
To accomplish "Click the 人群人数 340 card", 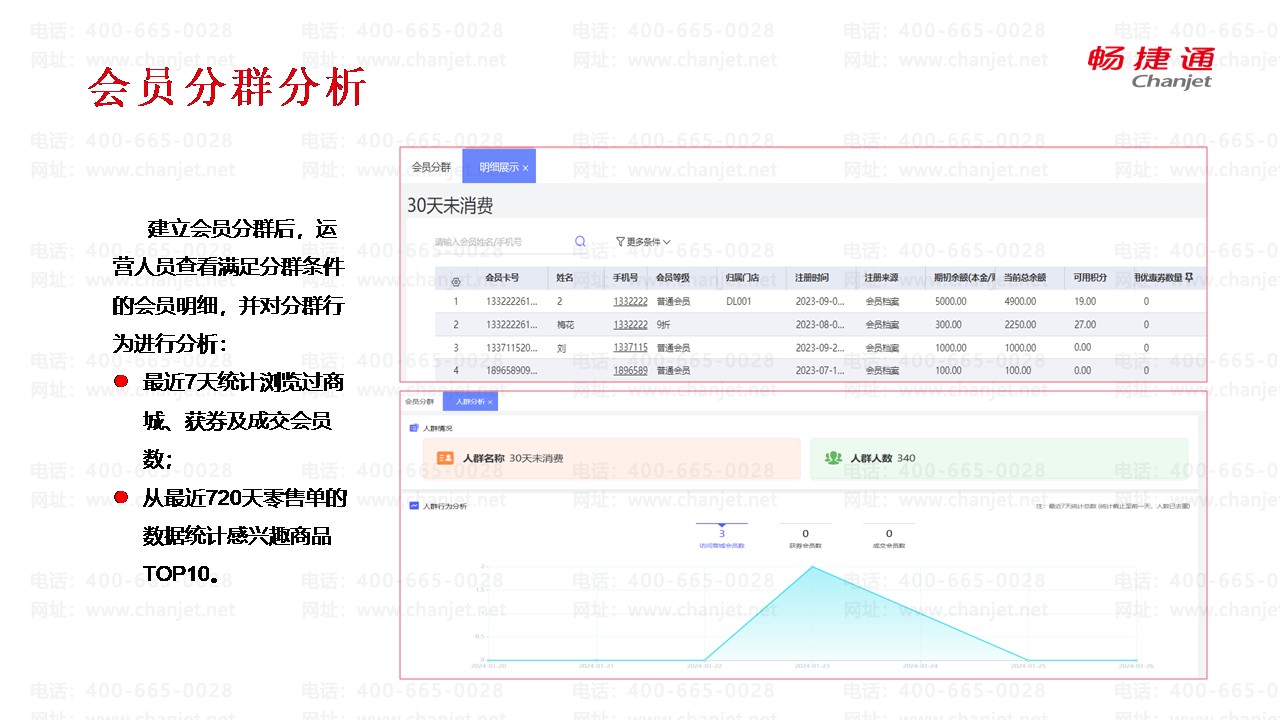I will pyautogui.click(x=998, y=458).
